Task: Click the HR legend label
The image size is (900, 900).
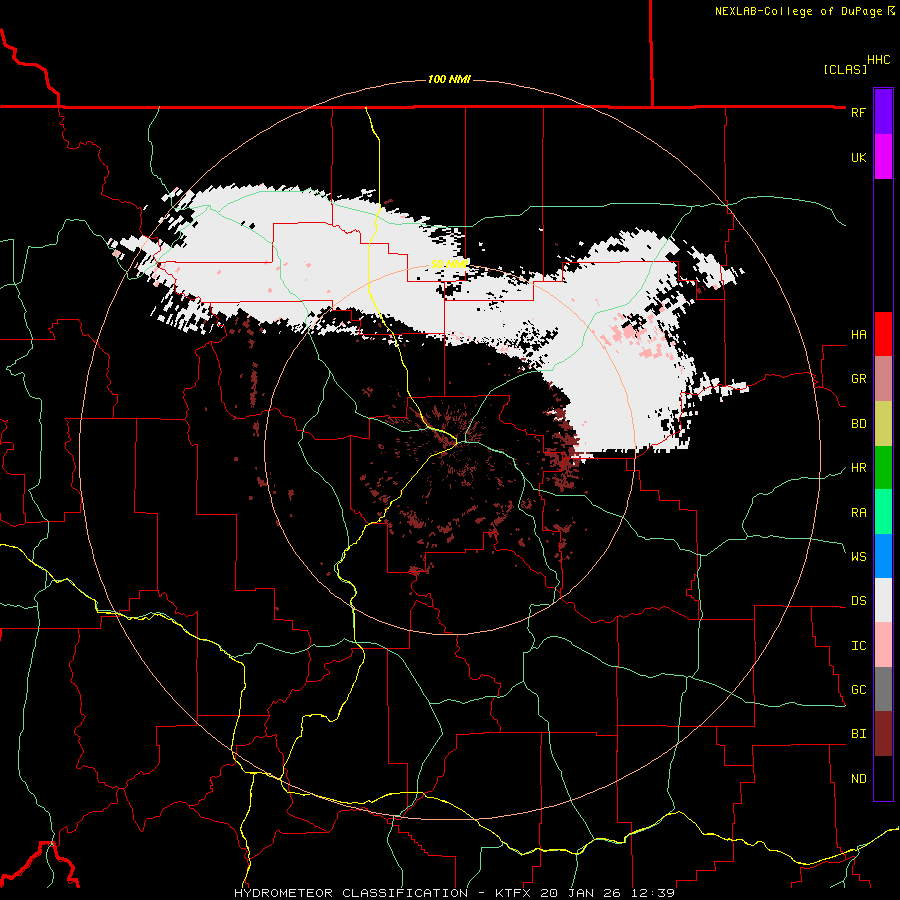Action: click(x=858, y=468)
